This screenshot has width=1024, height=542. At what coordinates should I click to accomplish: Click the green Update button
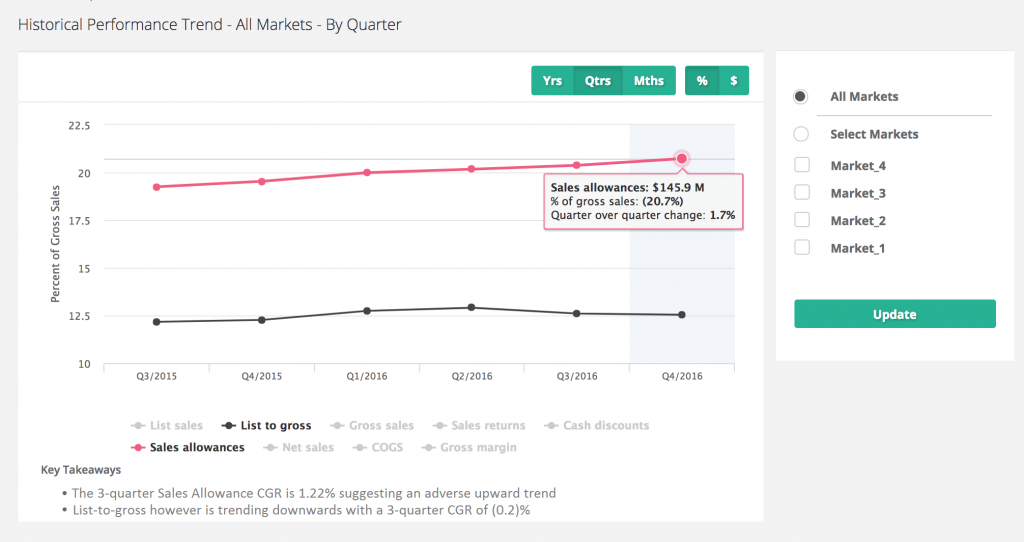[x=894, y=314]
